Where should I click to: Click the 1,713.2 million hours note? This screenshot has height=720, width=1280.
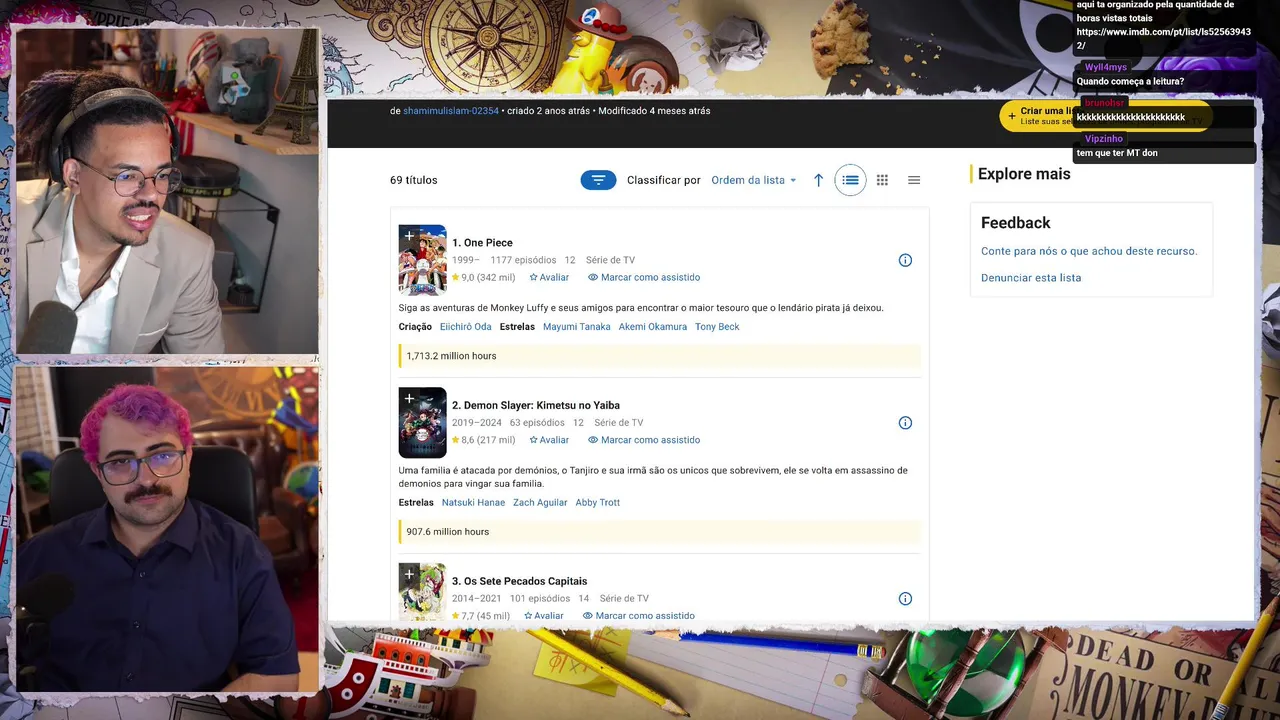click(x=451, y=356)
